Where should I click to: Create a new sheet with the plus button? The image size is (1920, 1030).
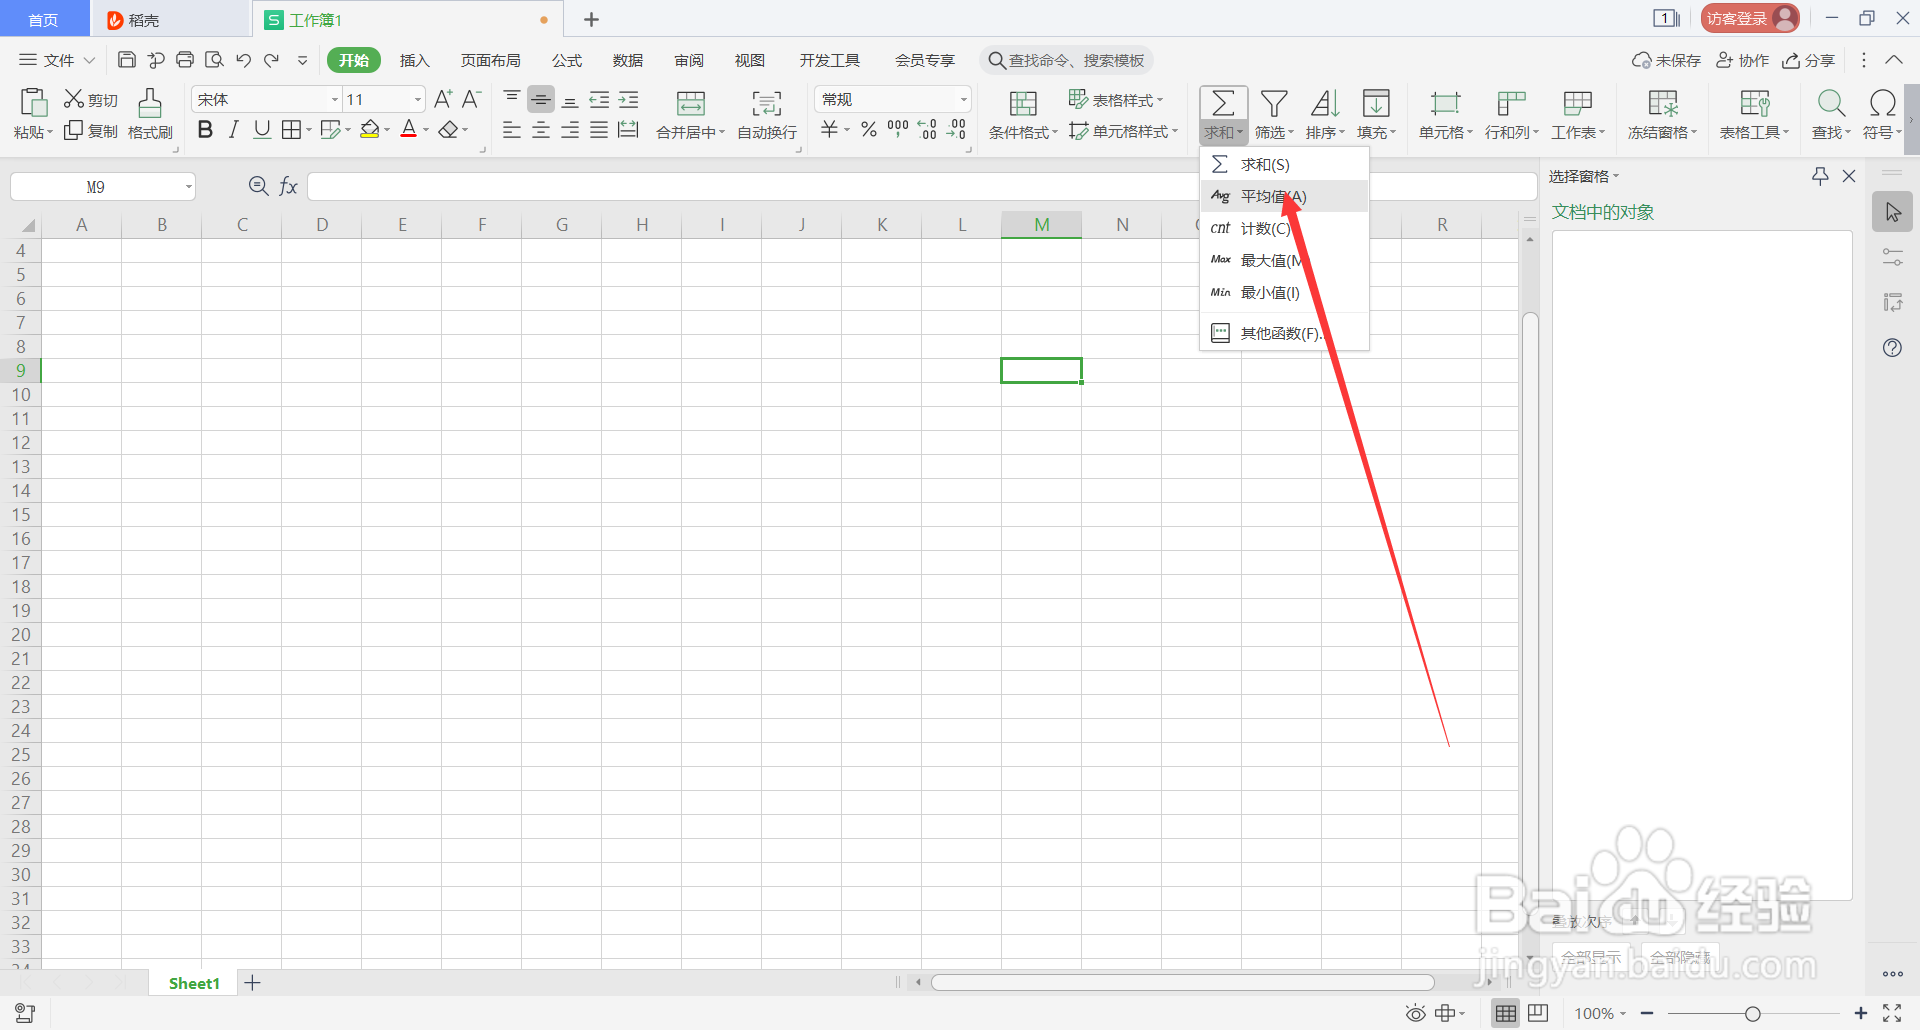252,982
